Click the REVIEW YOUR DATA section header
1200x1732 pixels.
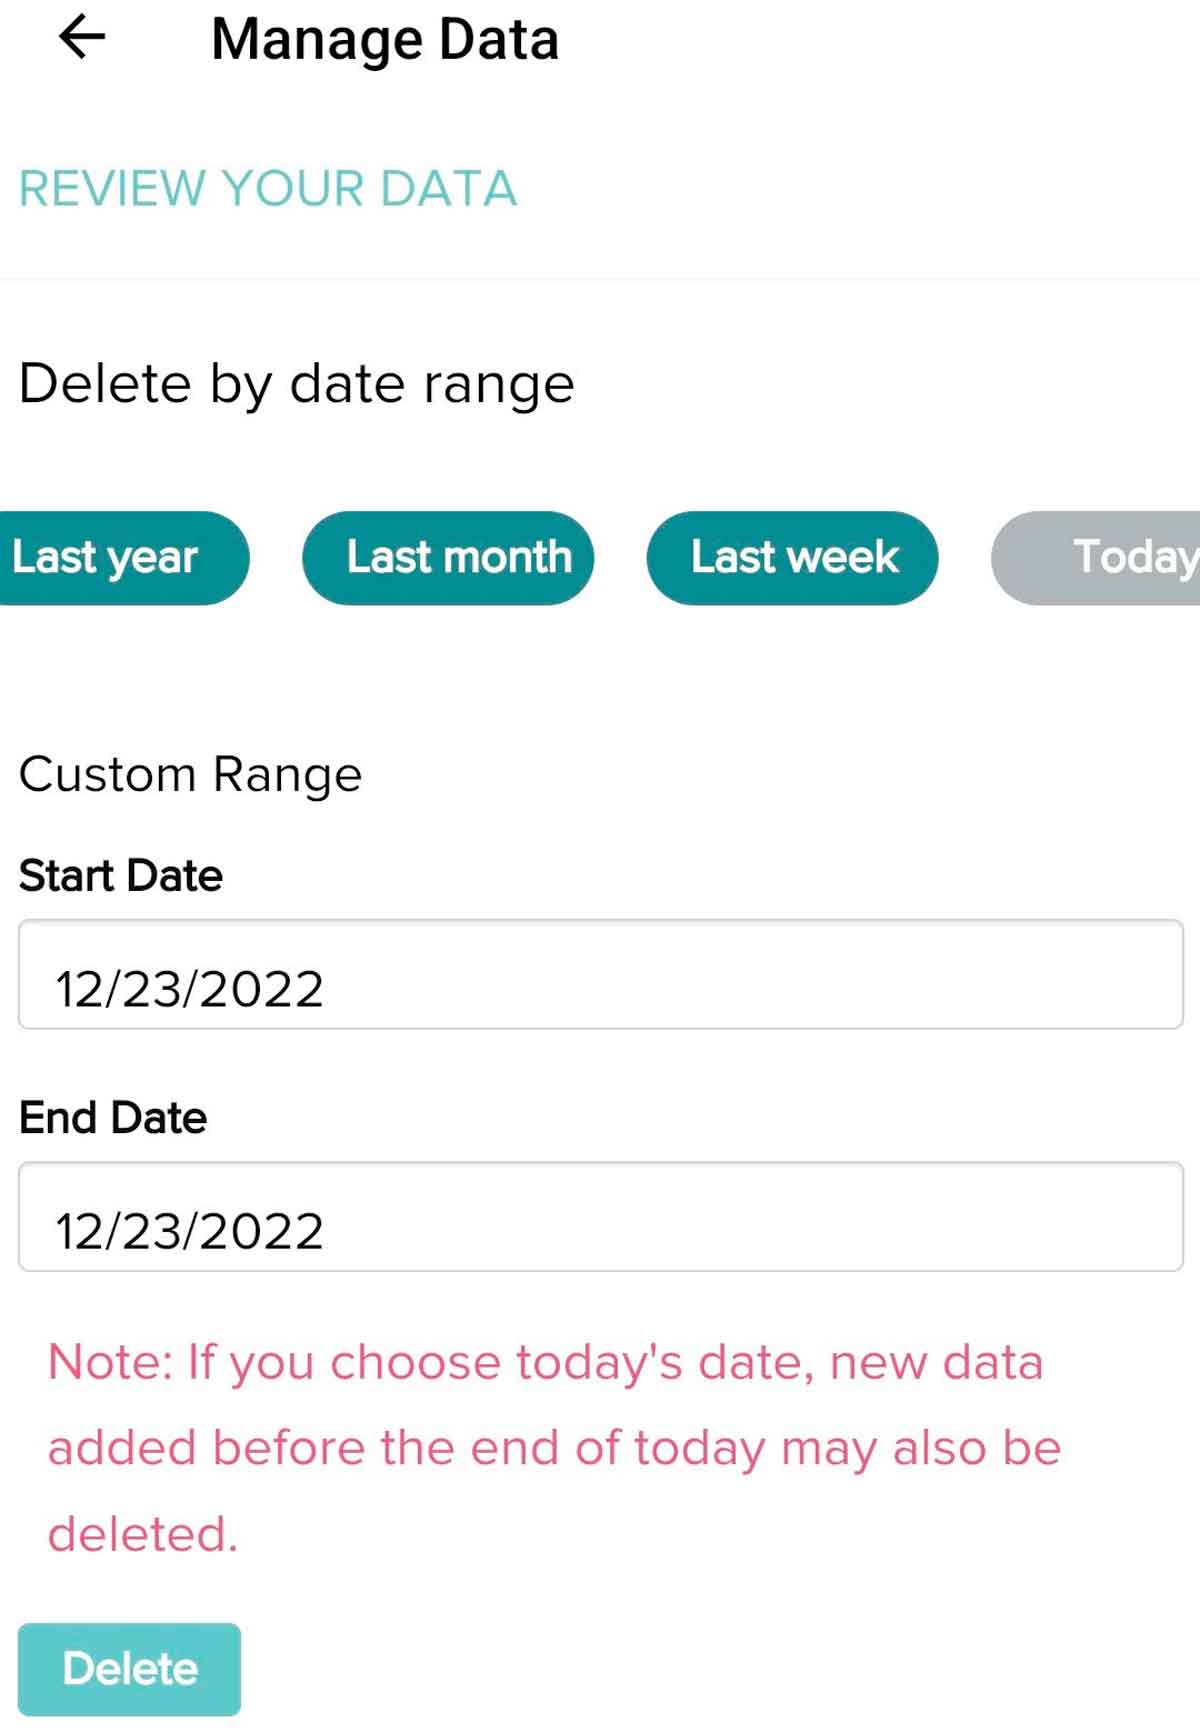269,188
